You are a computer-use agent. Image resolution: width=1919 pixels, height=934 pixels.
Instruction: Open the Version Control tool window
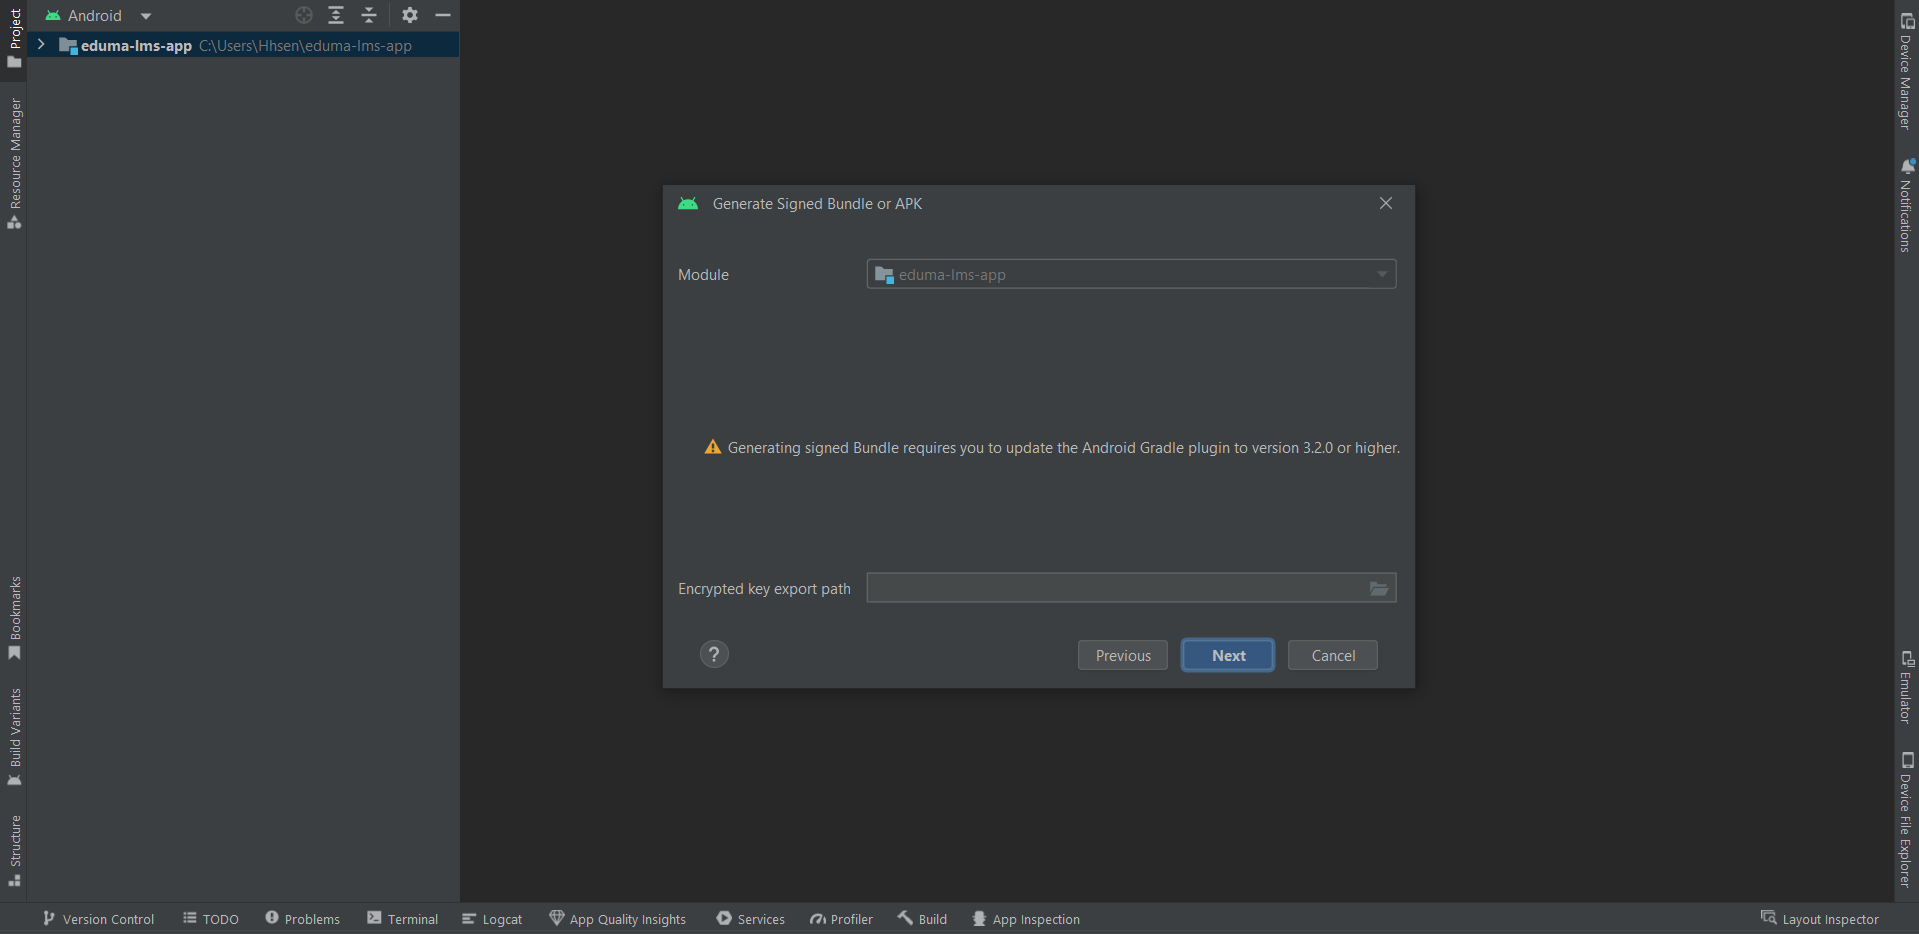(x=98, y=919)
